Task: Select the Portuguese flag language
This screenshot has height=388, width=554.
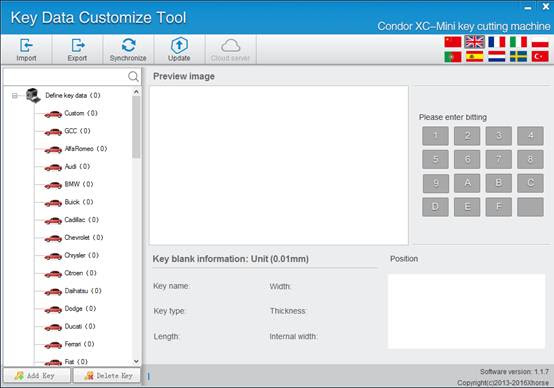Action: click(453, 57)
